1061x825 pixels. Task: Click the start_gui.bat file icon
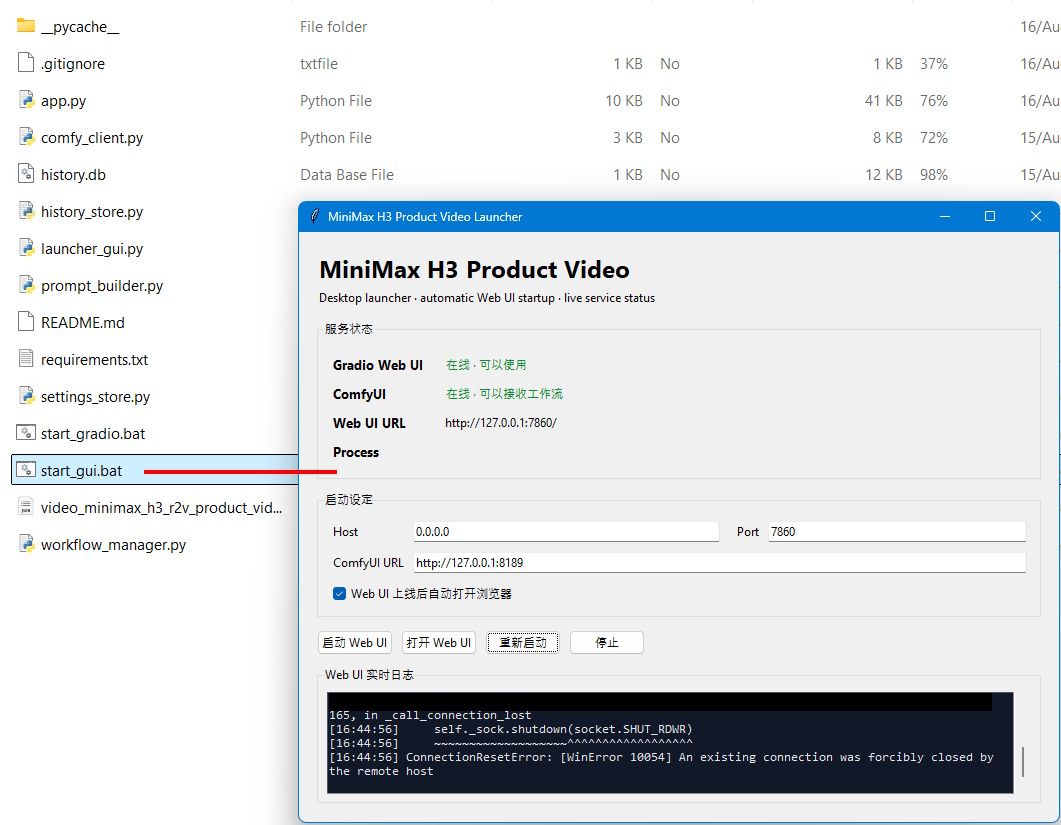coord(26,470)
